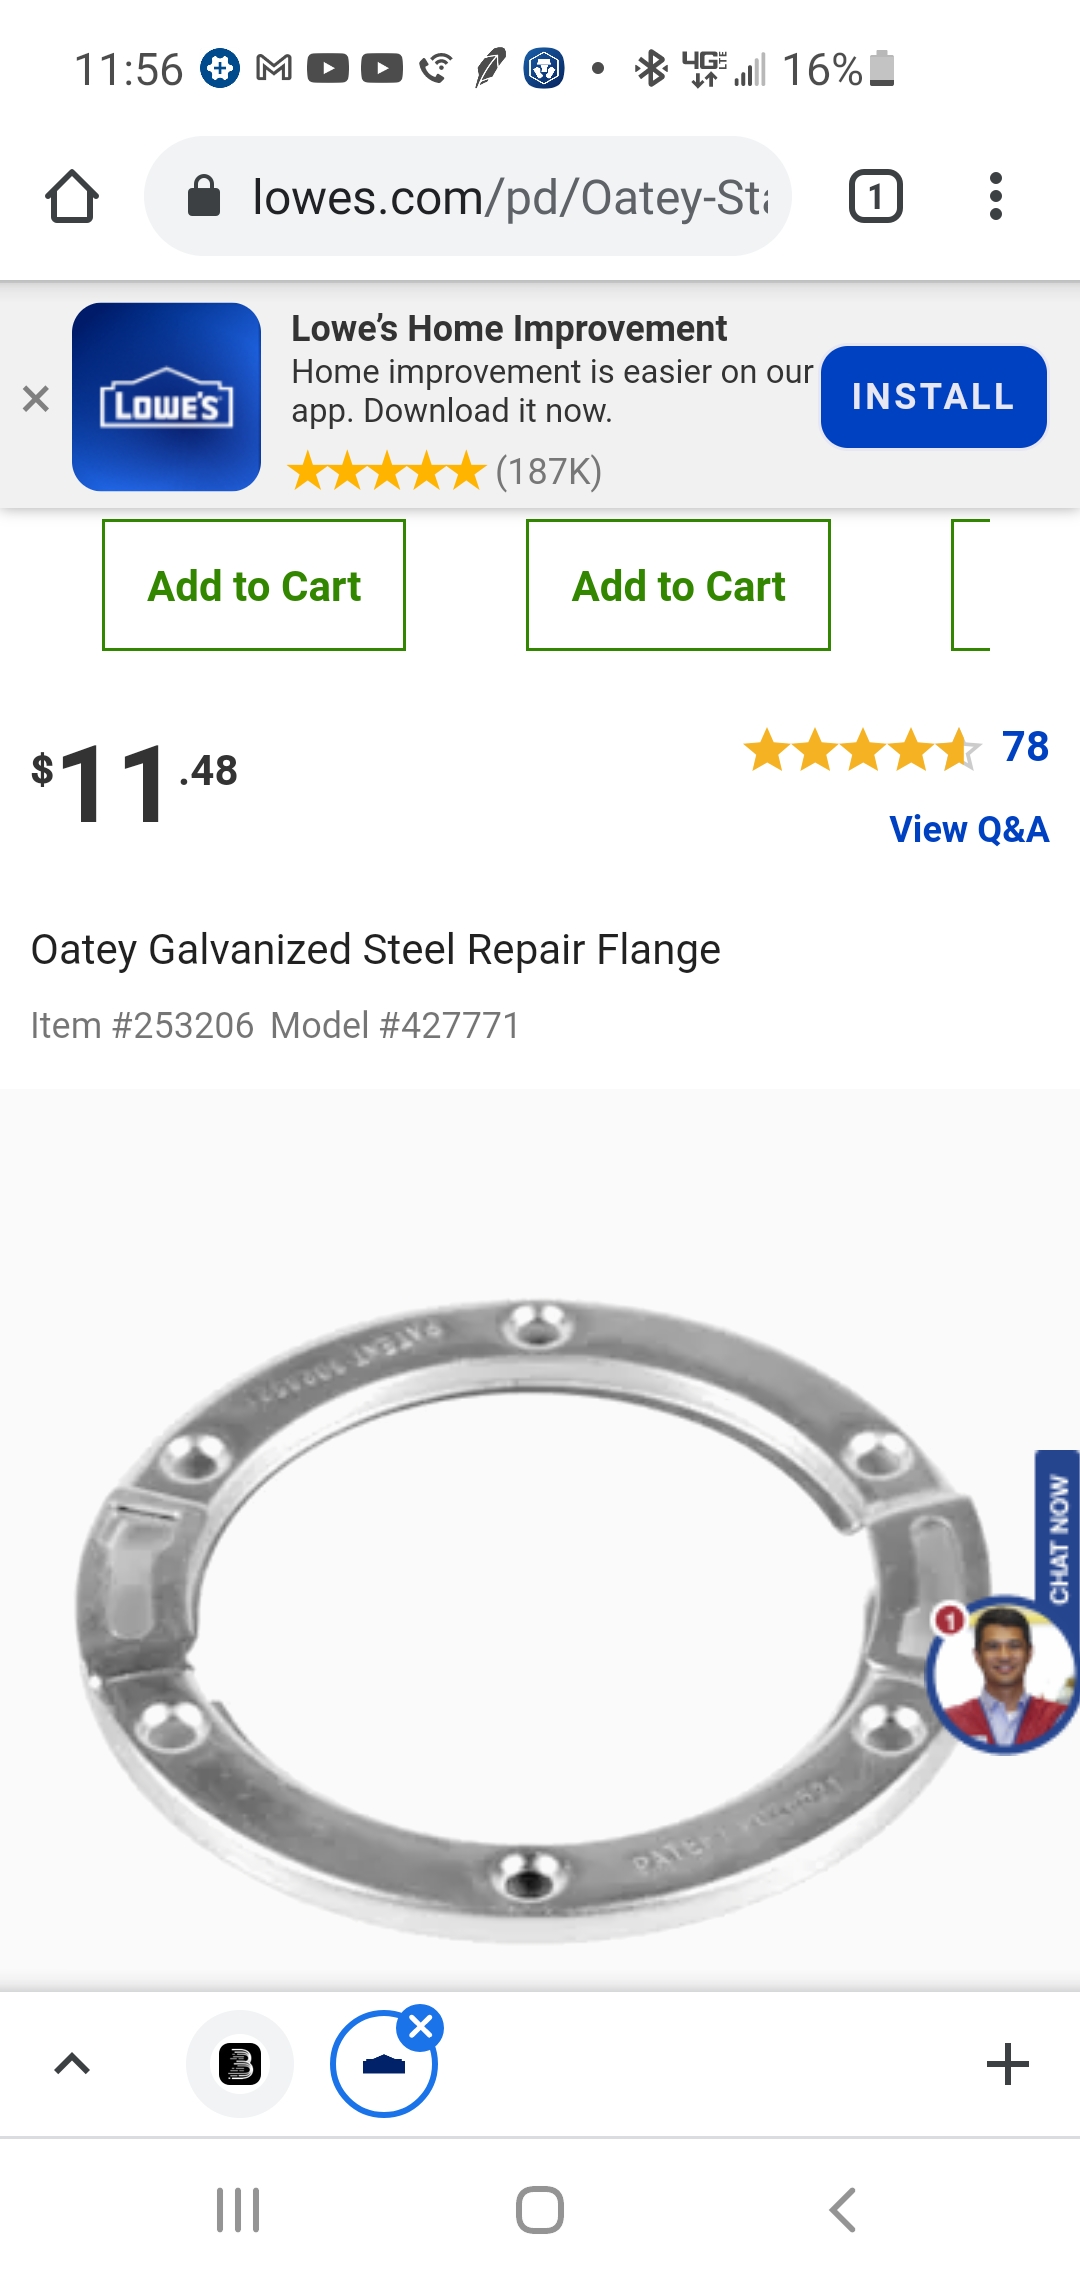Open chat with the Lowe's associate avatar
Image resolution: width=1080 pixels, height=2280 pixels.
[x=1004, y=1674]
